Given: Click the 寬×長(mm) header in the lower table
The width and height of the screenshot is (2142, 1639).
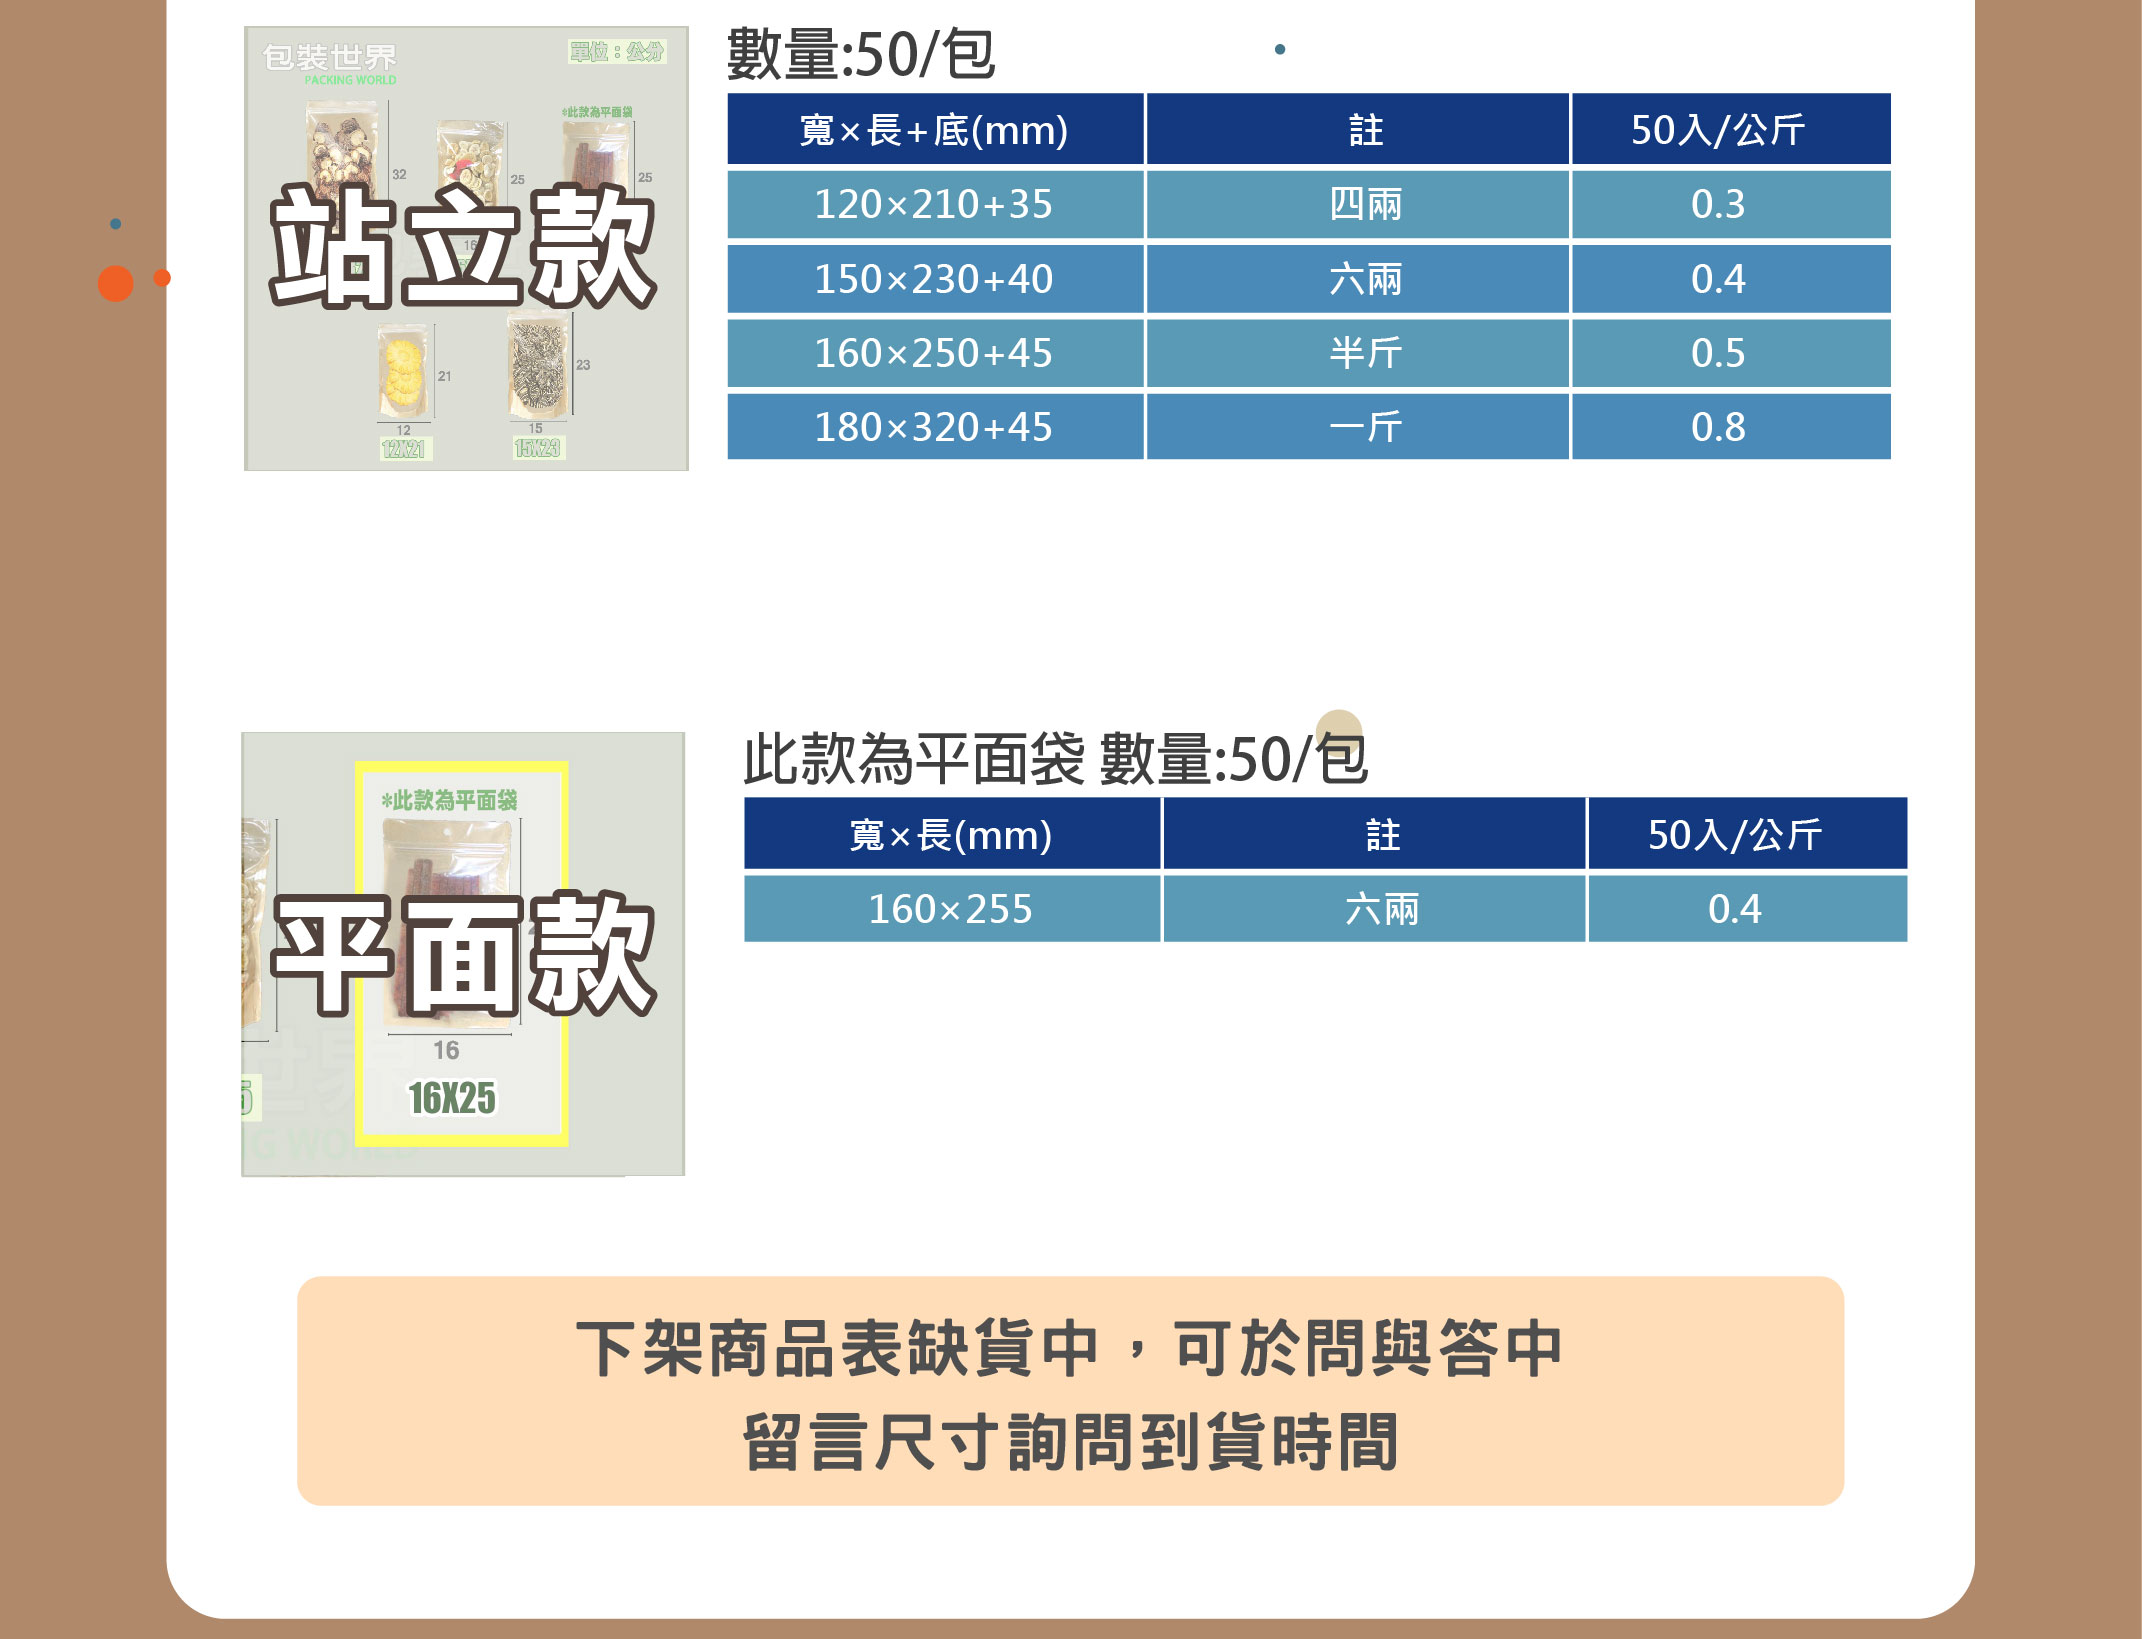Looking at the screenshot, I should click(951, 834).
